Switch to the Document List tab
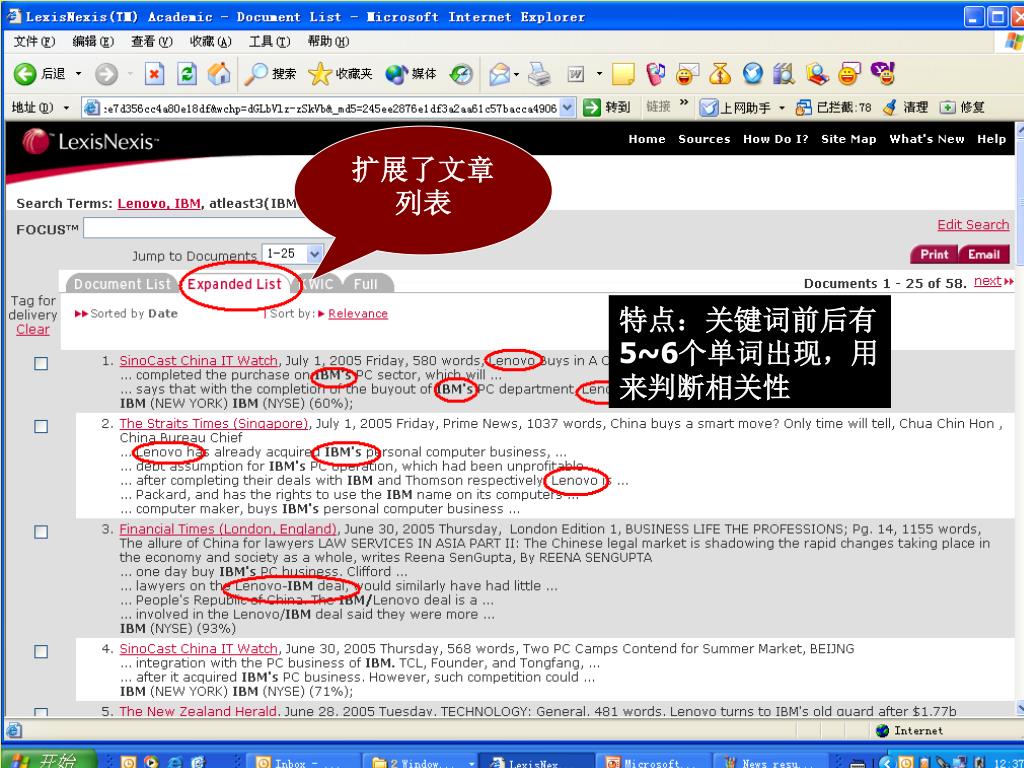This screenshot has width=1024, height=768. coord(121,284)
